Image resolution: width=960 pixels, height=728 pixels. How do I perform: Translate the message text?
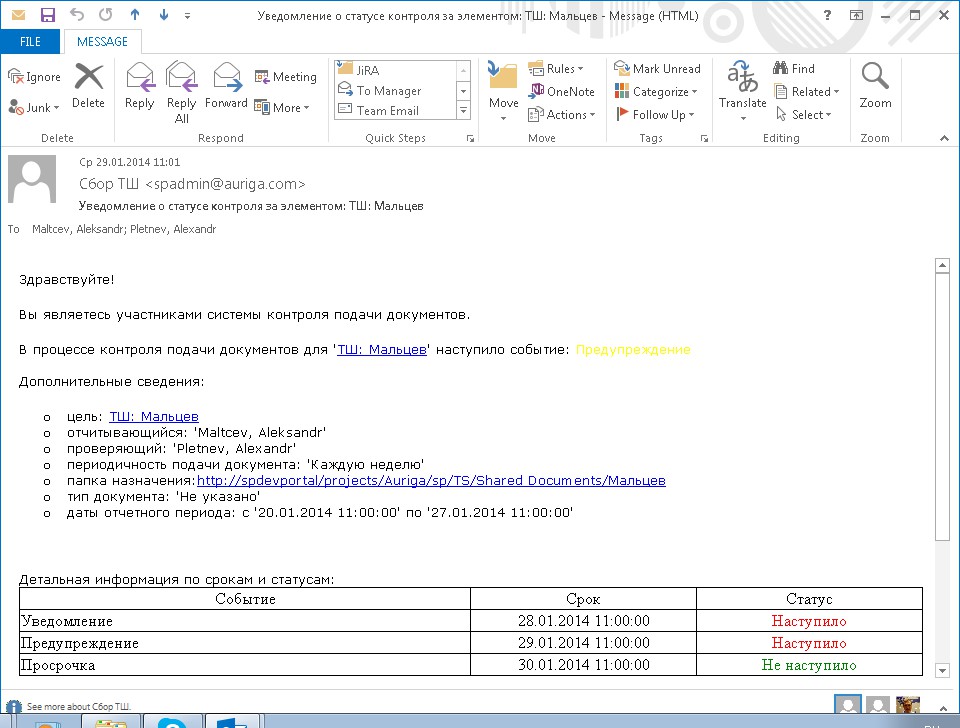pyautogui.click(x=742, y=91)
